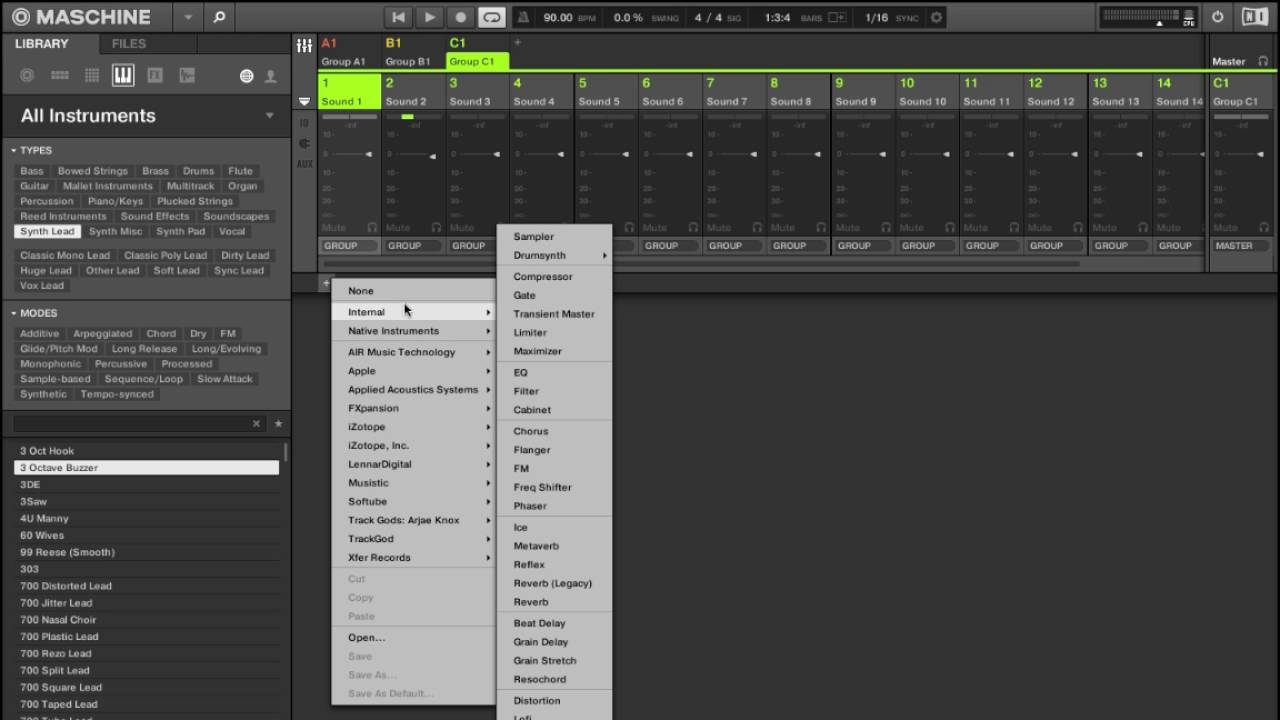The height and width of the screenshot is (720, 1280).
Task: Open the browser search magnifier icon
Action: pyautogui.click(x=219, y=17)
